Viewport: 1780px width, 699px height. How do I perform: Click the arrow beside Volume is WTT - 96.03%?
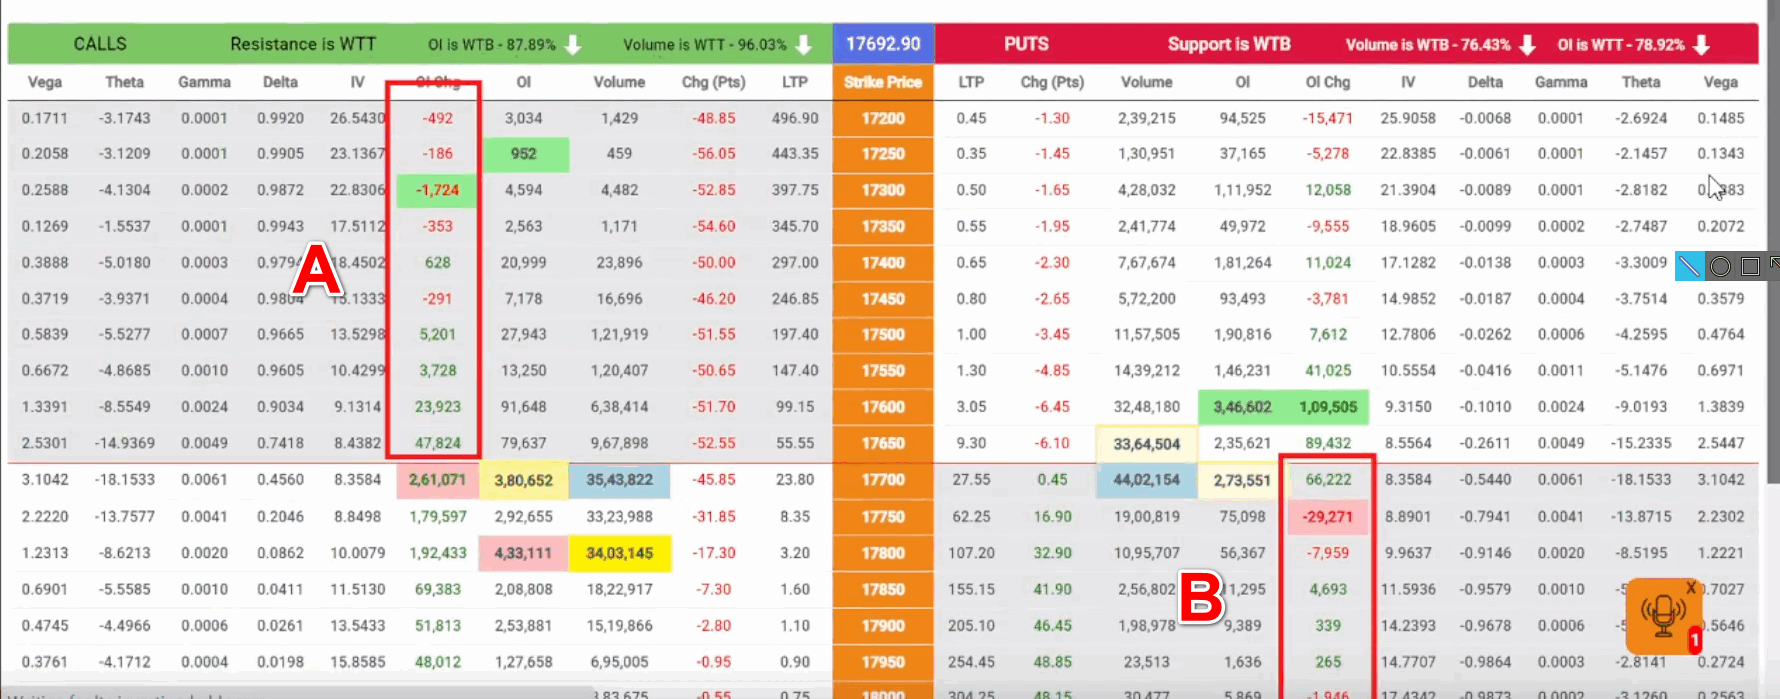(x=804, y=45)
